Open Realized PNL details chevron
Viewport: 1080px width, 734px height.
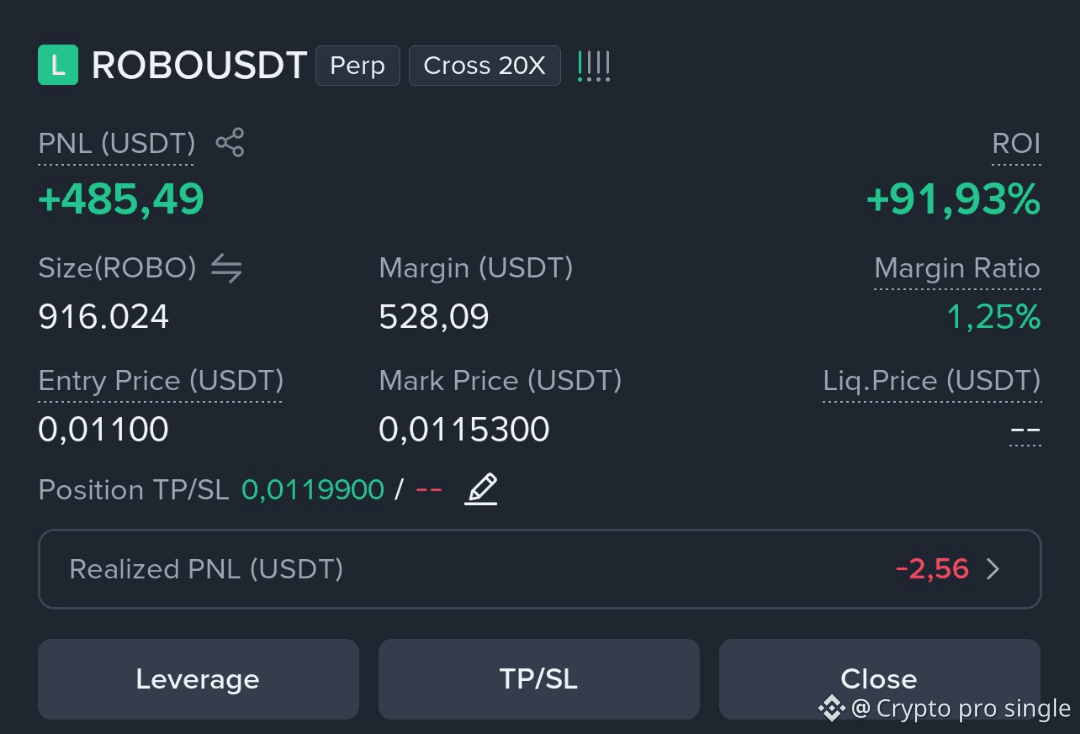[x=993, y=569]
